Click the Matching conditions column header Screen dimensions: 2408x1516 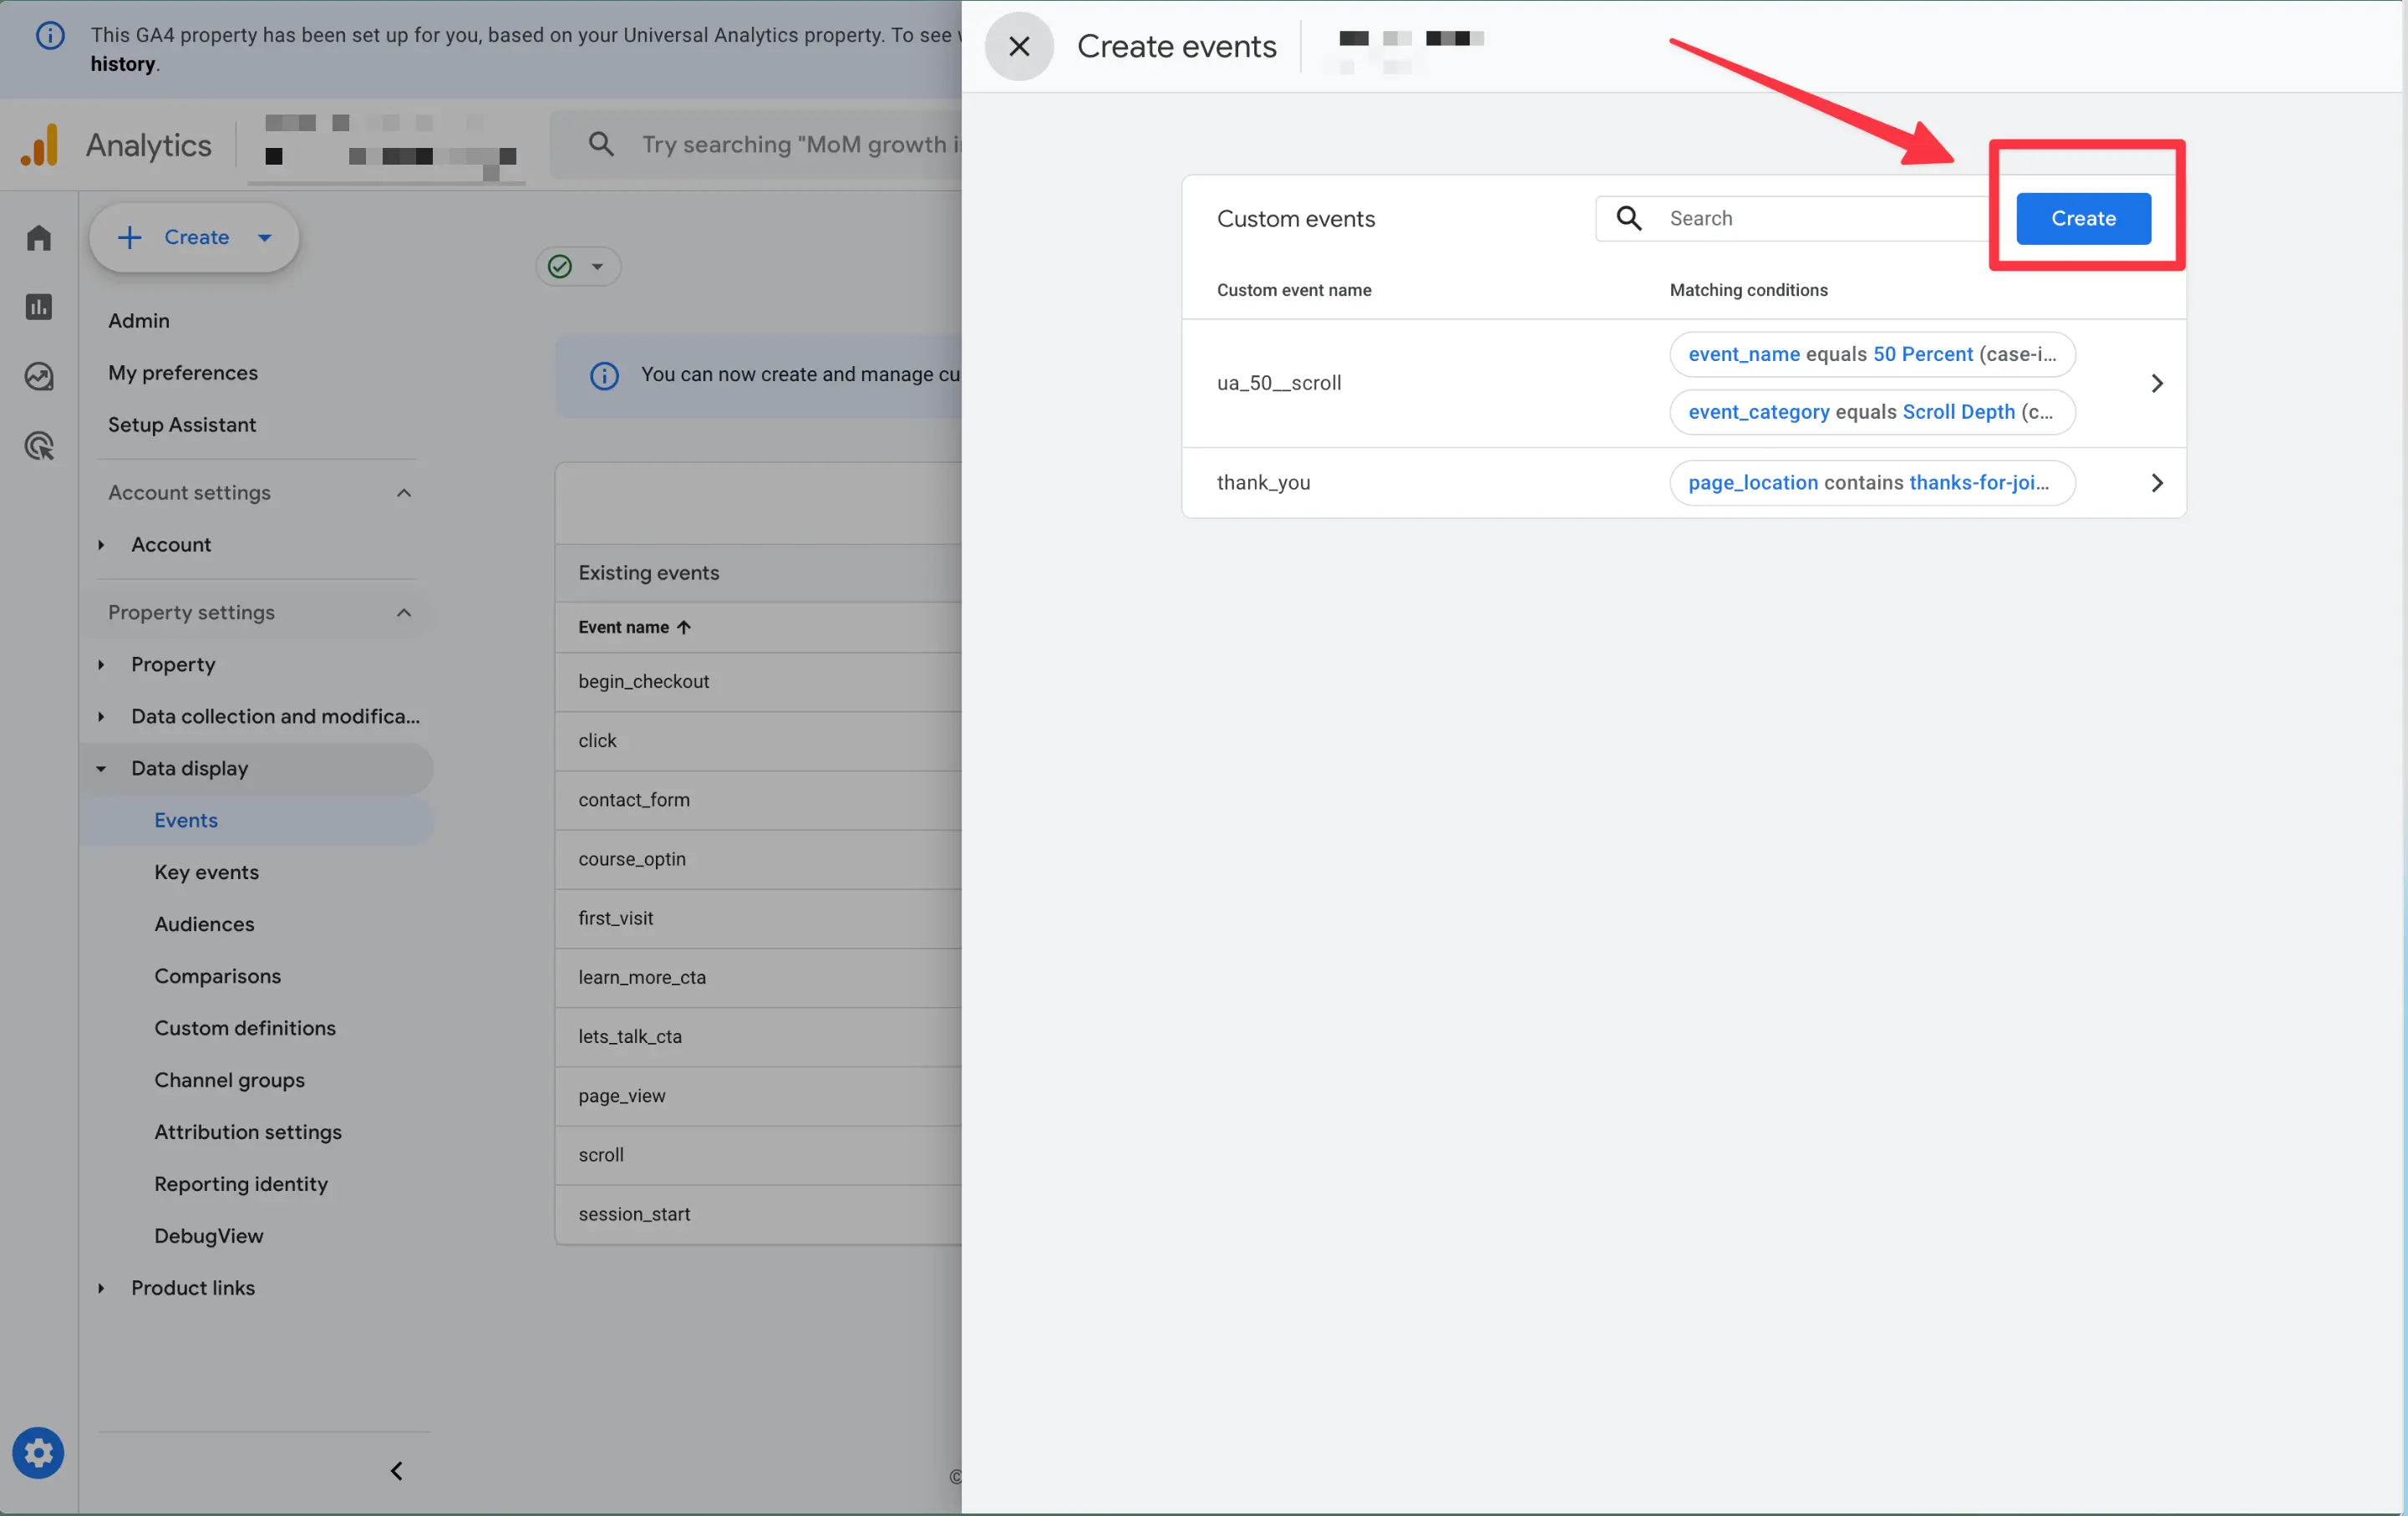(1748, 290)
